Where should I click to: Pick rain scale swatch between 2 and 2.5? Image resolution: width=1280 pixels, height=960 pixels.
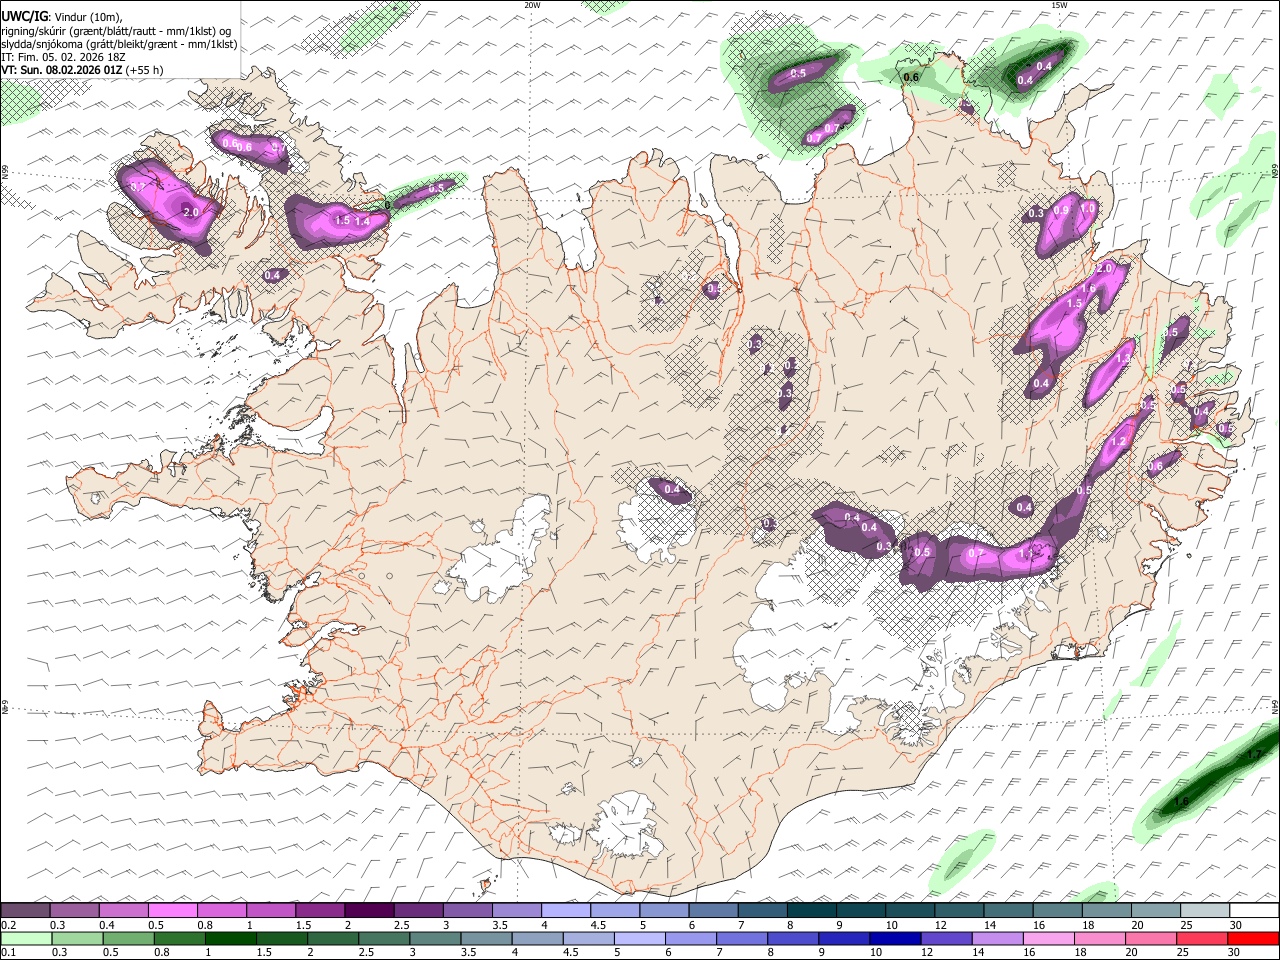point(333,938)
